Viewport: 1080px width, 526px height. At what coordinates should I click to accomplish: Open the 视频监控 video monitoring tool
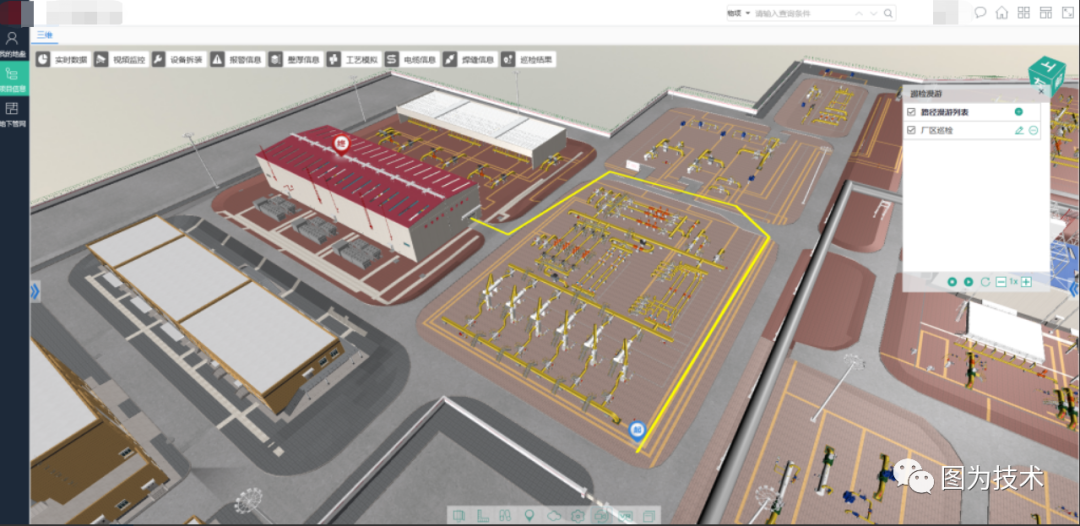[121, 60]
